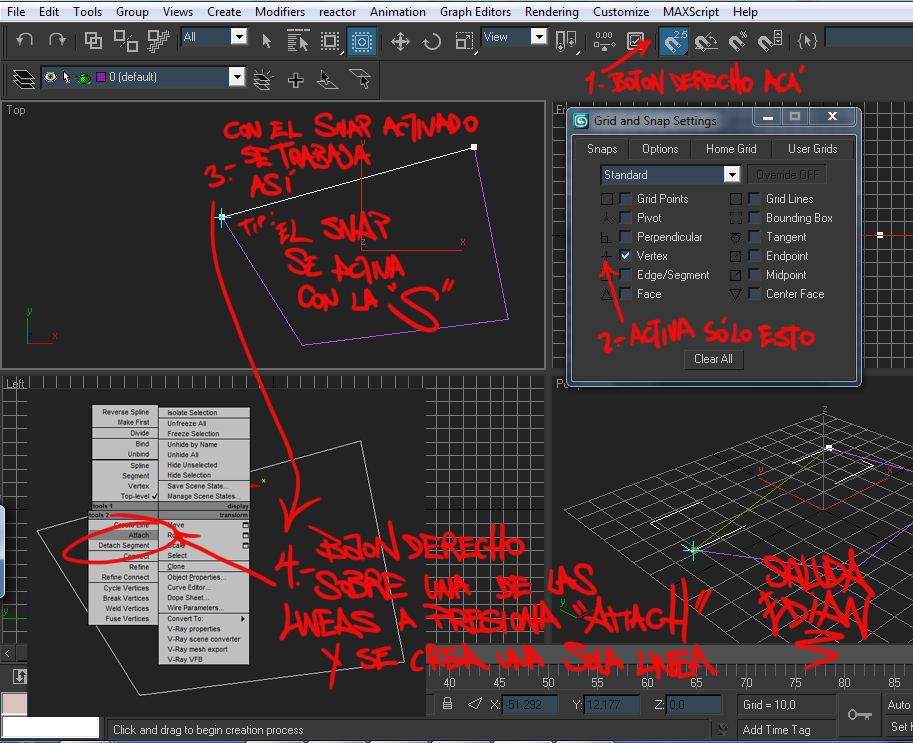Click the Edit Named Selection Sets icon

(807, 41)
